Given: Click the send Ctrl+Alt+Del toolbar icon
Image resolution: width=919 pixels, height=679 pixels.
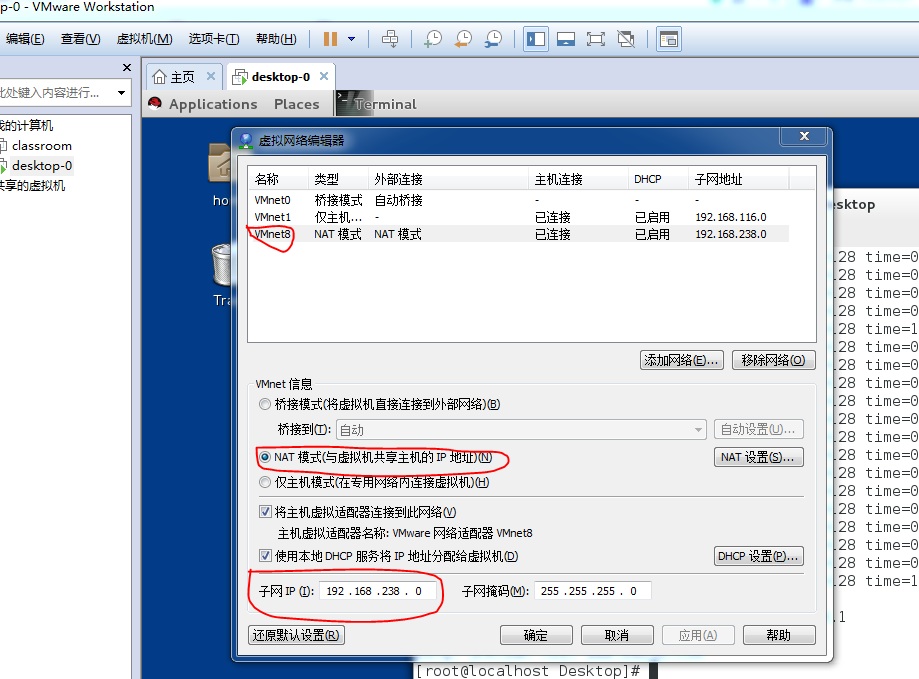Looking at the screenshot, I should coord(390,39).
